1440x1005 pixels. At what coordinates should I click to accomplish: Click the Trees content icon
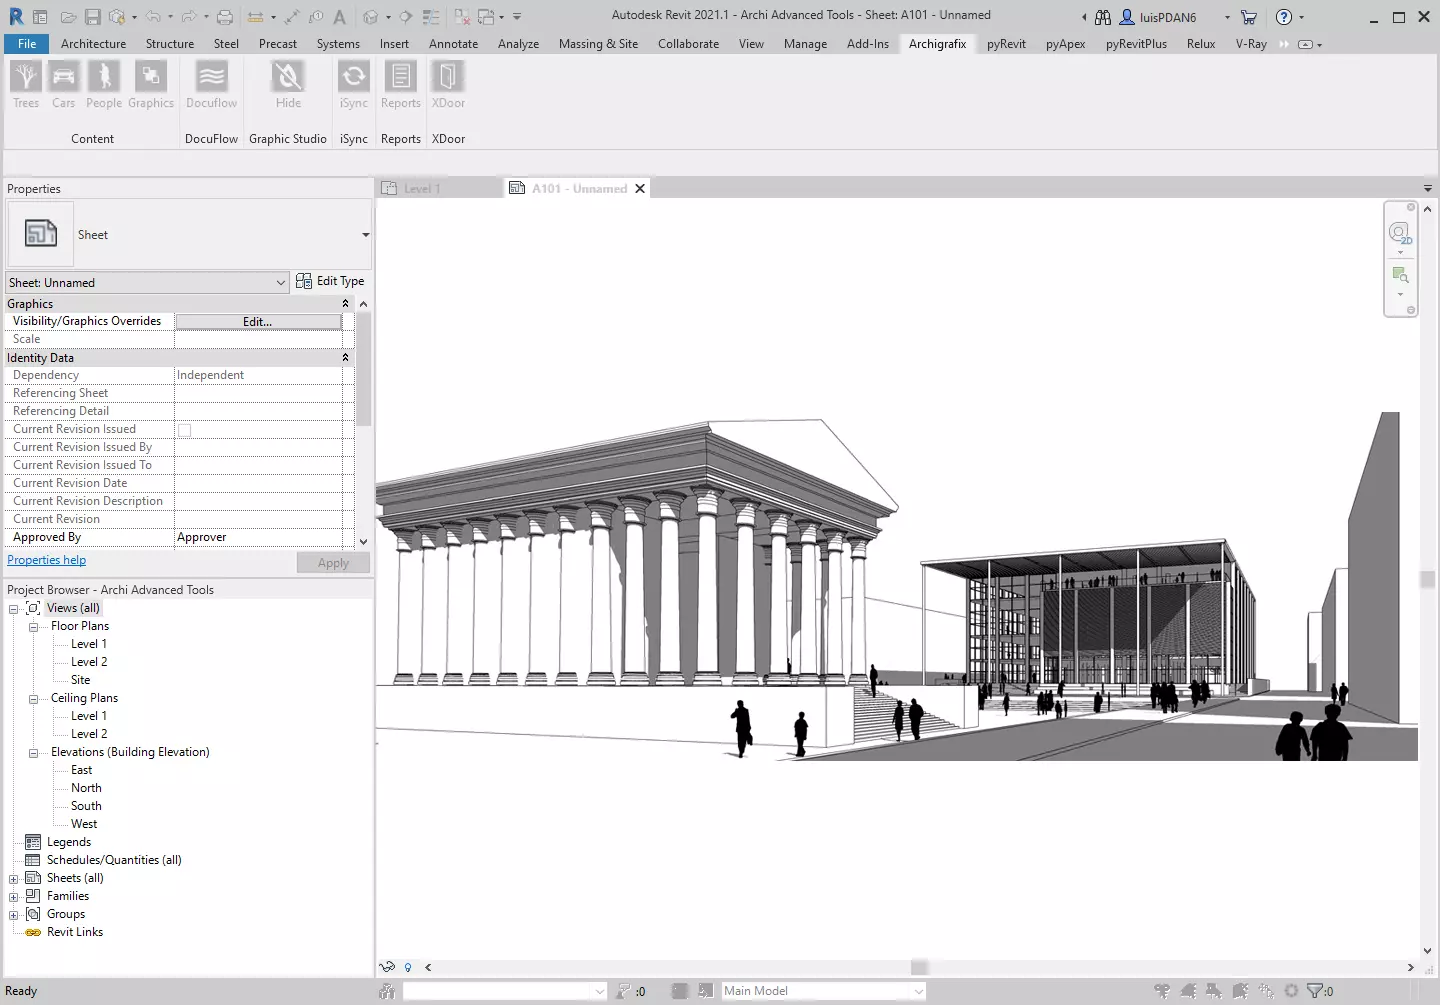pos(26,85)
